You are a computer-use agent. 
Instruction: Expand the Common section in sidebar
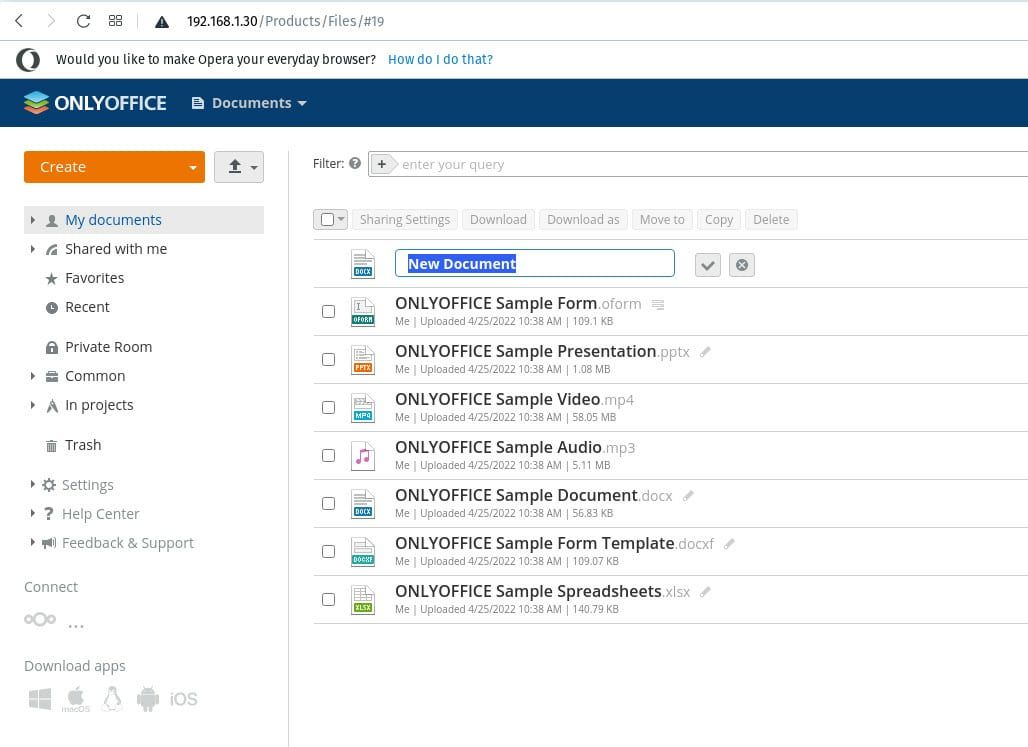[33, 375]
